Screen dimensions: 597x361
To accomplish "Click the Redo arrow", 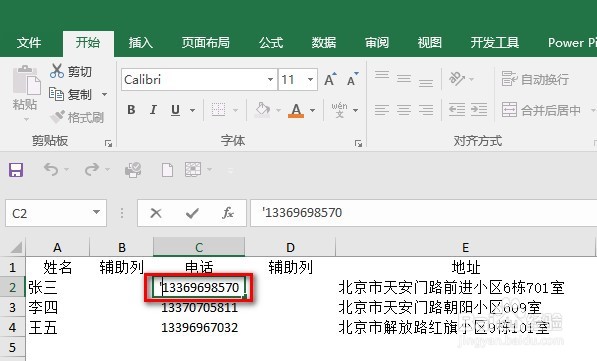I will coord(91,169).
